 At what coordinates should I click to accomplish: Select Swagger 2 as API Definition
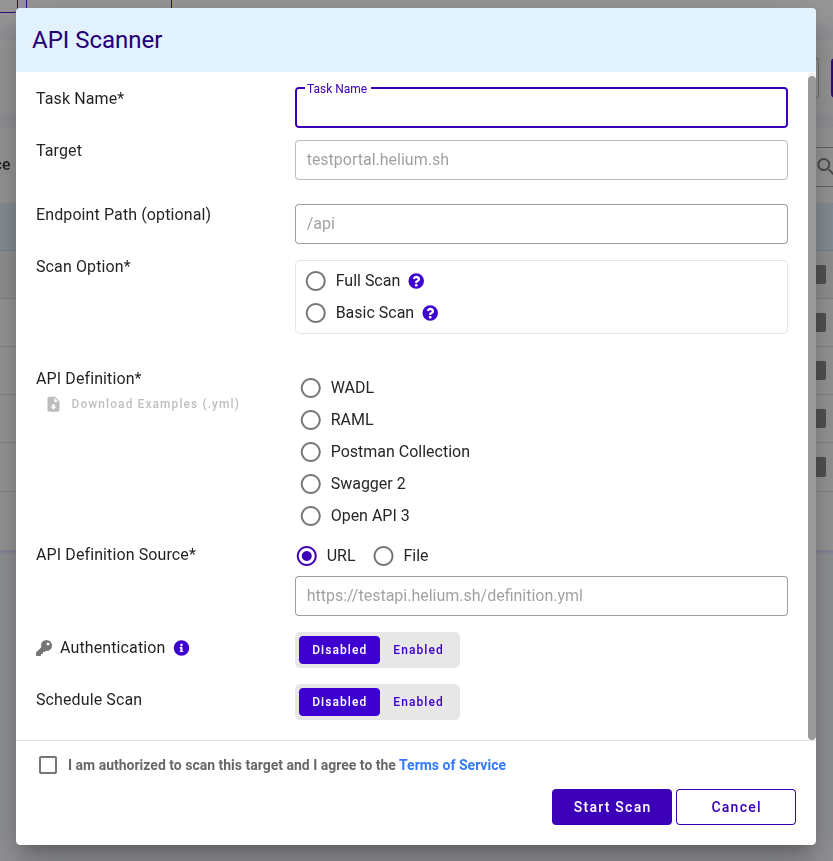[x=310, y=483]
